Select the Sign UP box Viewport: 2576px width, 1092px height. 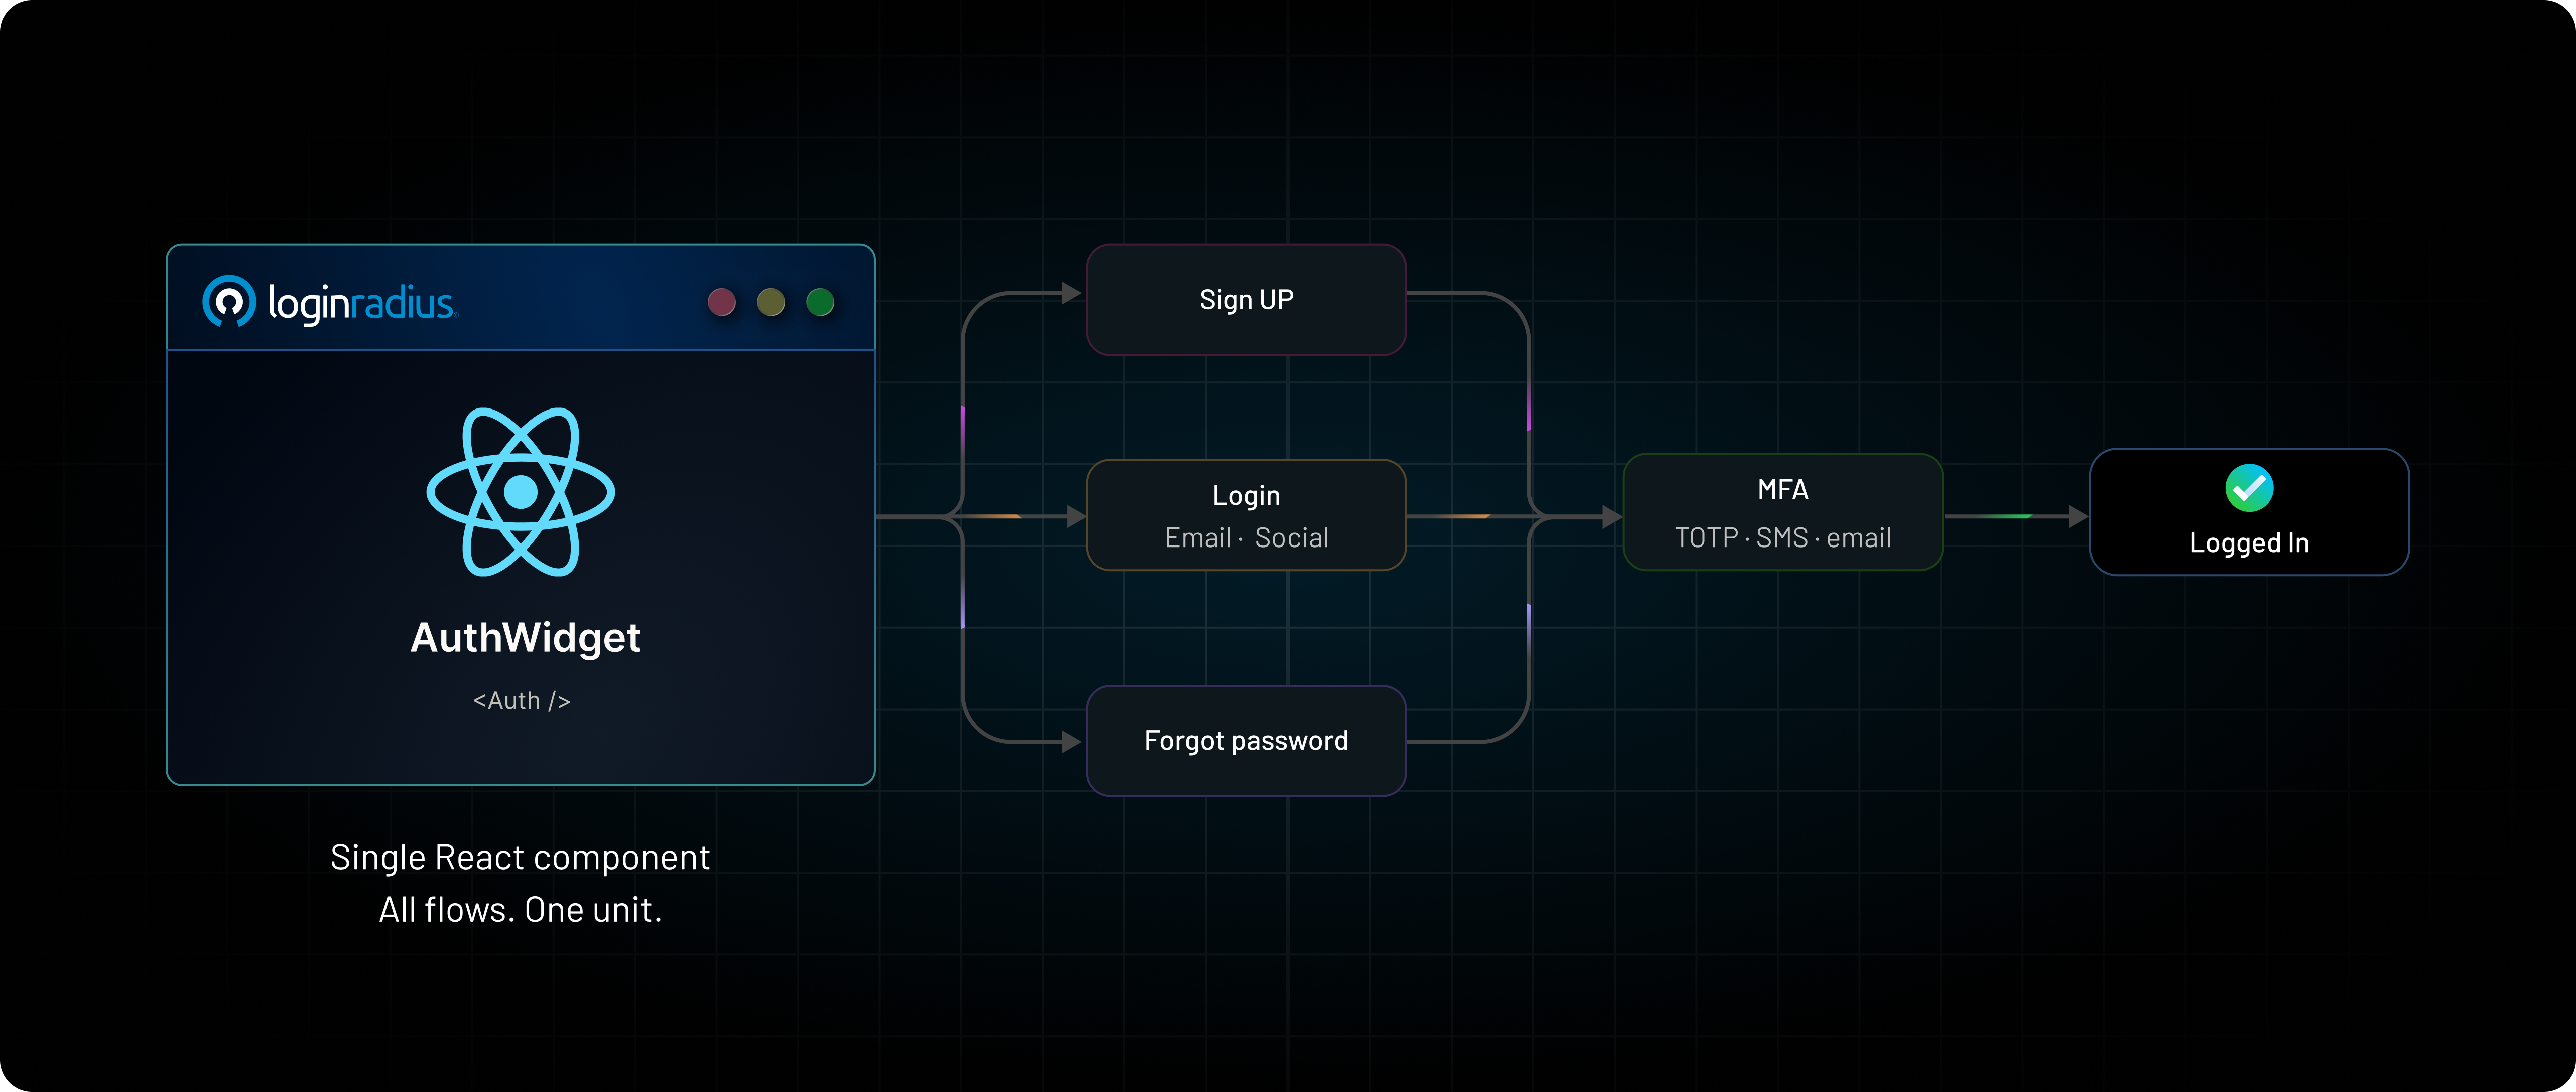coord(1246,300)
